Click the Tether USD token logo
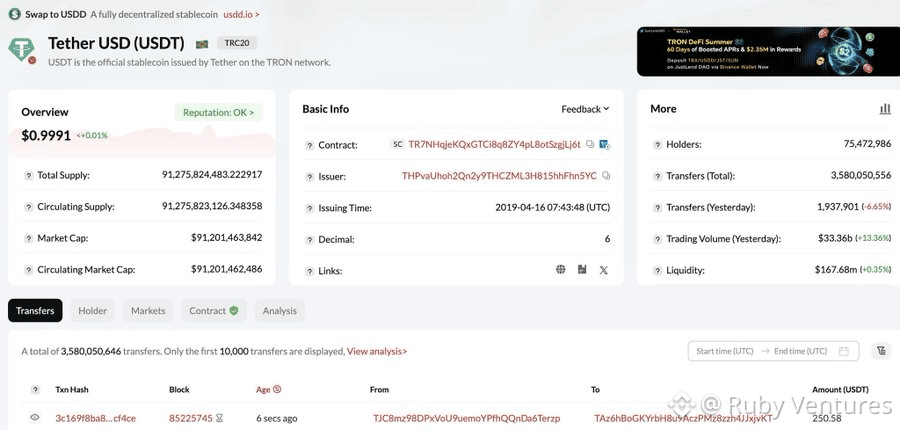The width and height of the screenshot is (900, 430). pyautogui.click(x=22, y=50)
